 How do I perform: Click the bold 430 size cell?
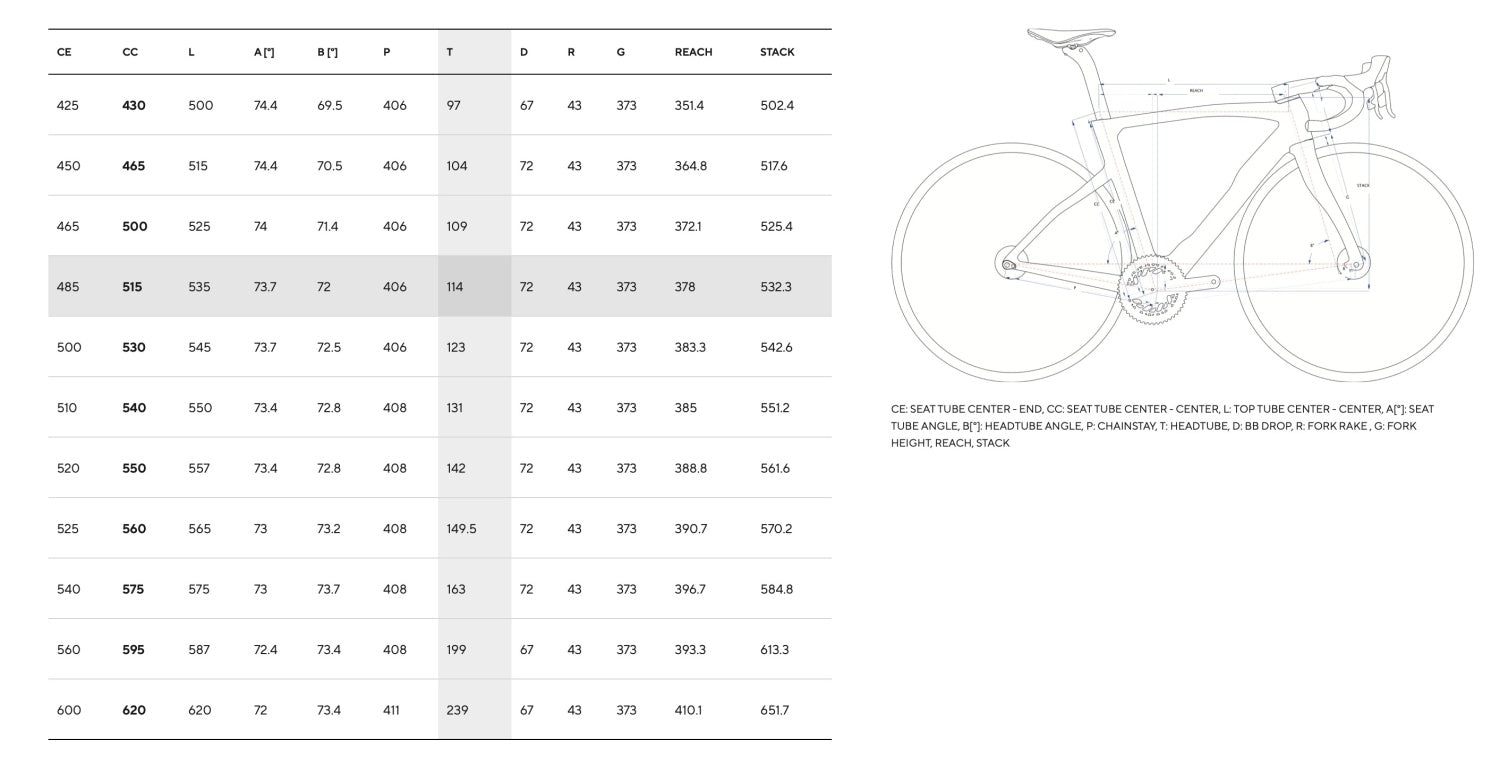133,105
